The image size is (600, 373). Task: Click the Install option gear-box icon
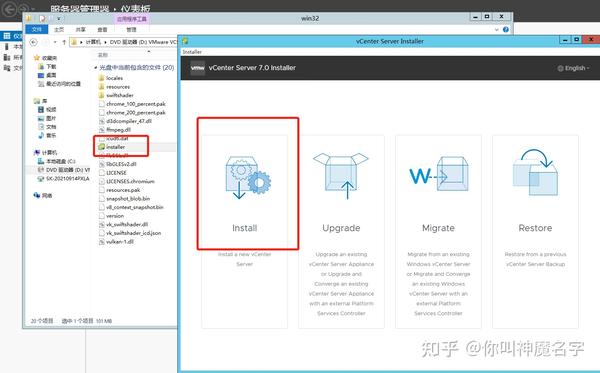[248, 178]
